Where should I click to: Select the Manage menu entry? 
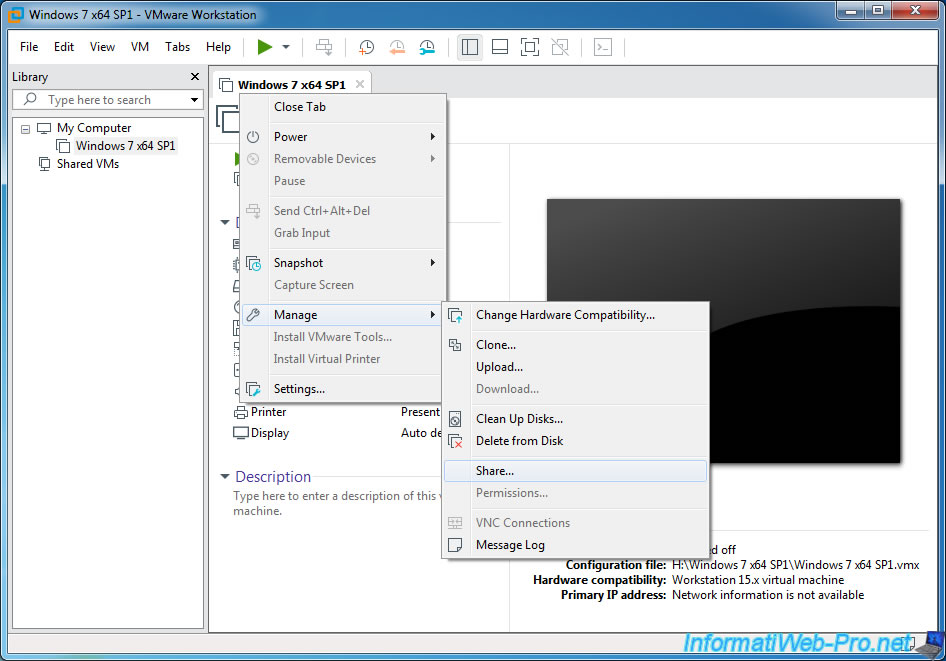point(343,315)
